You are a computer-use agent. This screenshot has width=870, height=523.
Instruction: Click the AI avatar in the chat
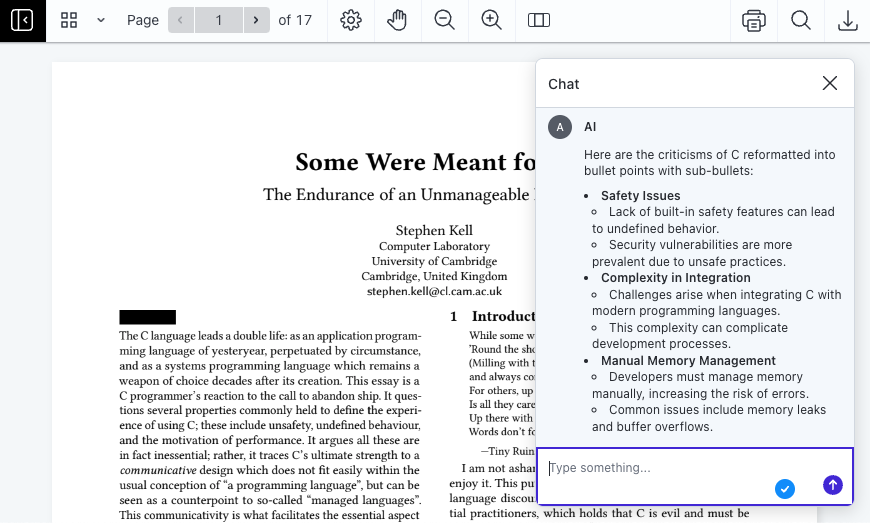pos(560,127)
